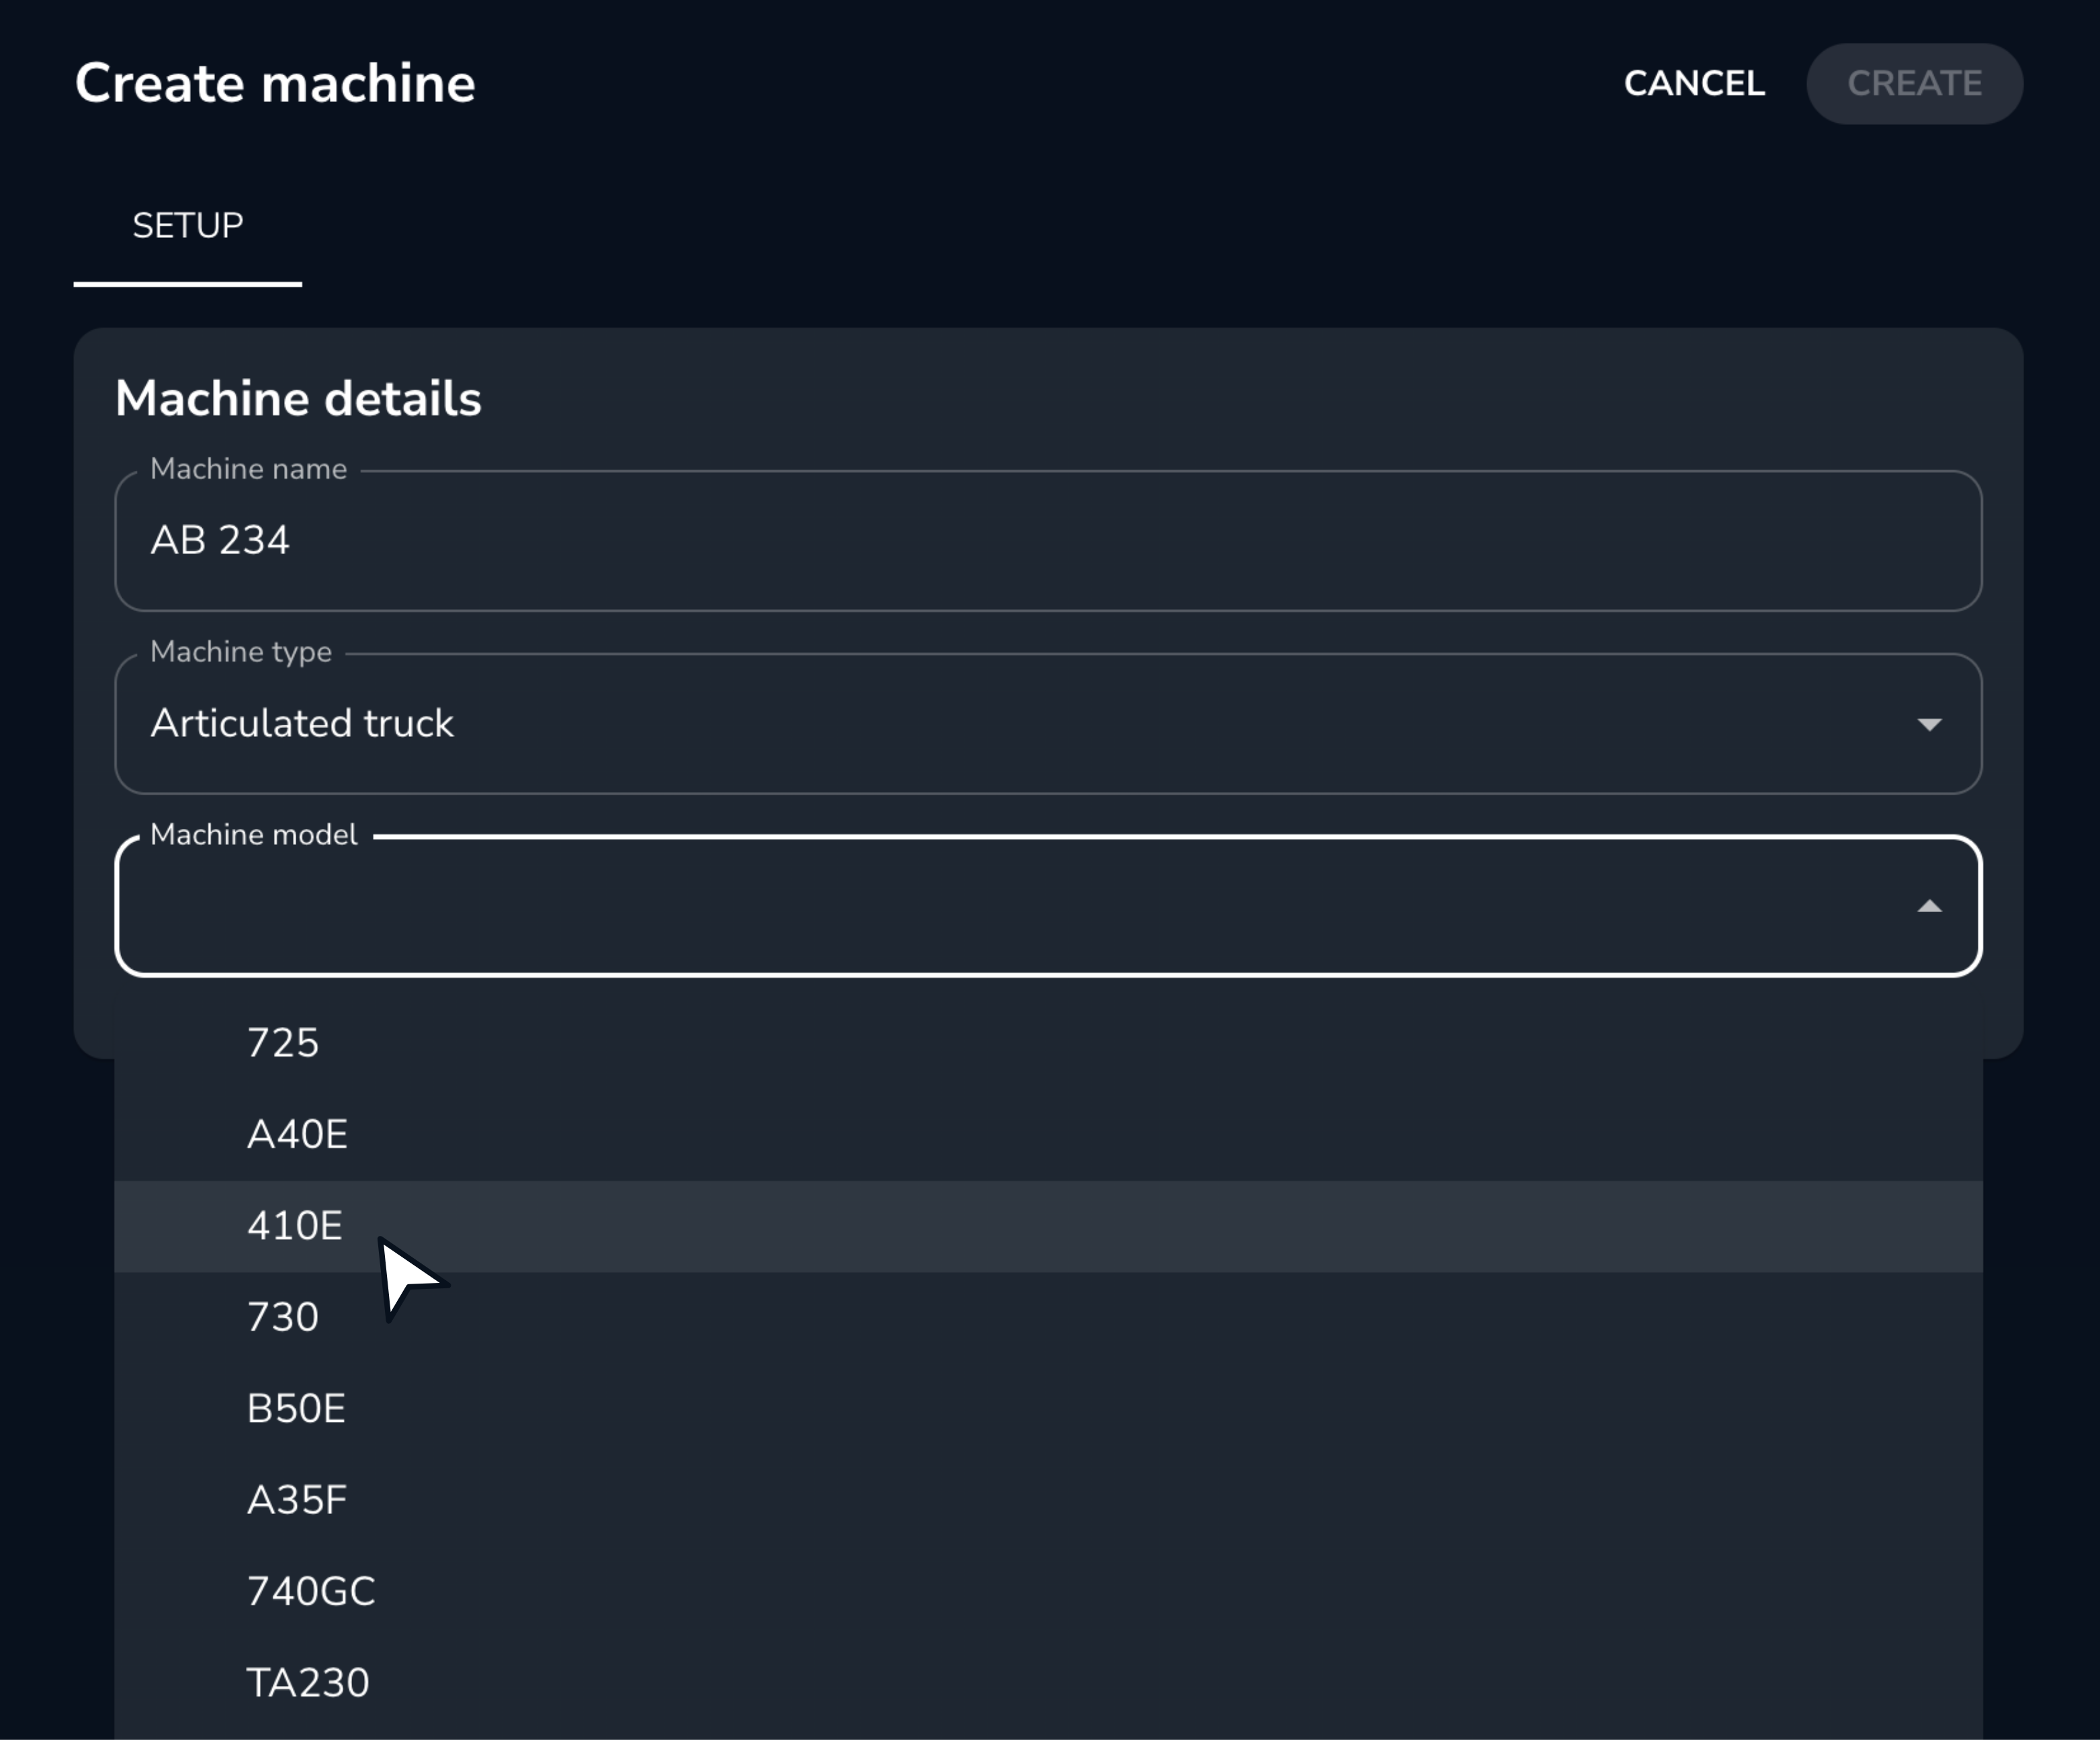Select model 725 from the list

coord(285,1043)
